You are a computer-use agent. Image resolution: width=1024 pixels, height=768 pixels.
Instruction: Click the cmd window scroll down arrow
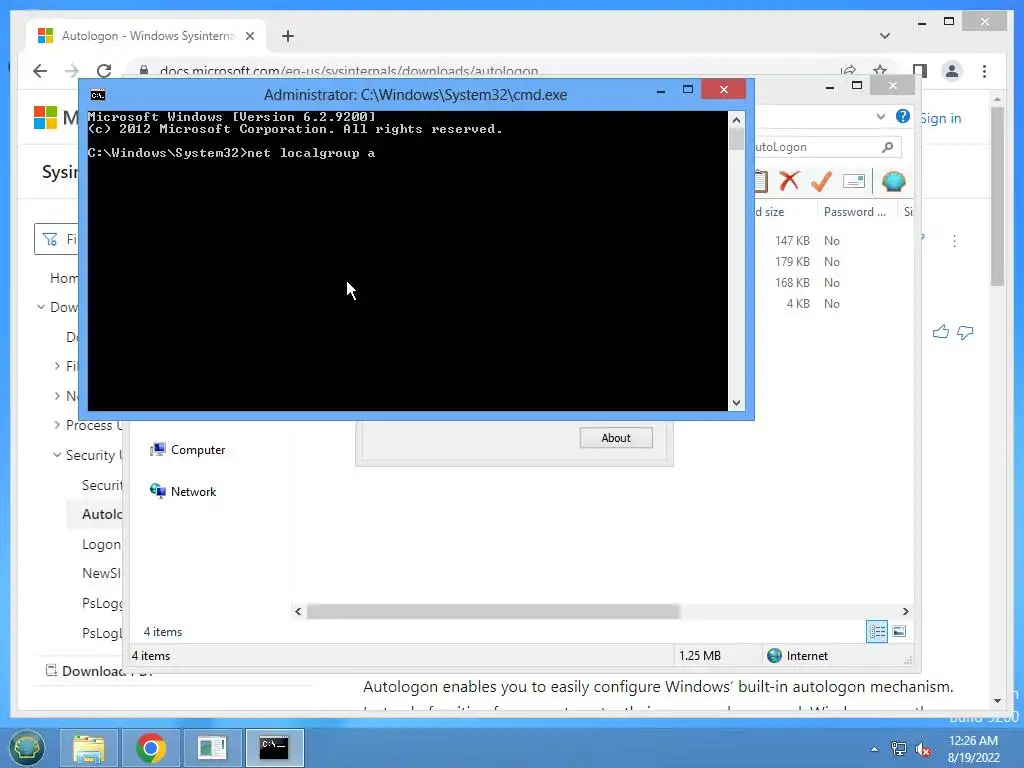(x=736, y=403)
